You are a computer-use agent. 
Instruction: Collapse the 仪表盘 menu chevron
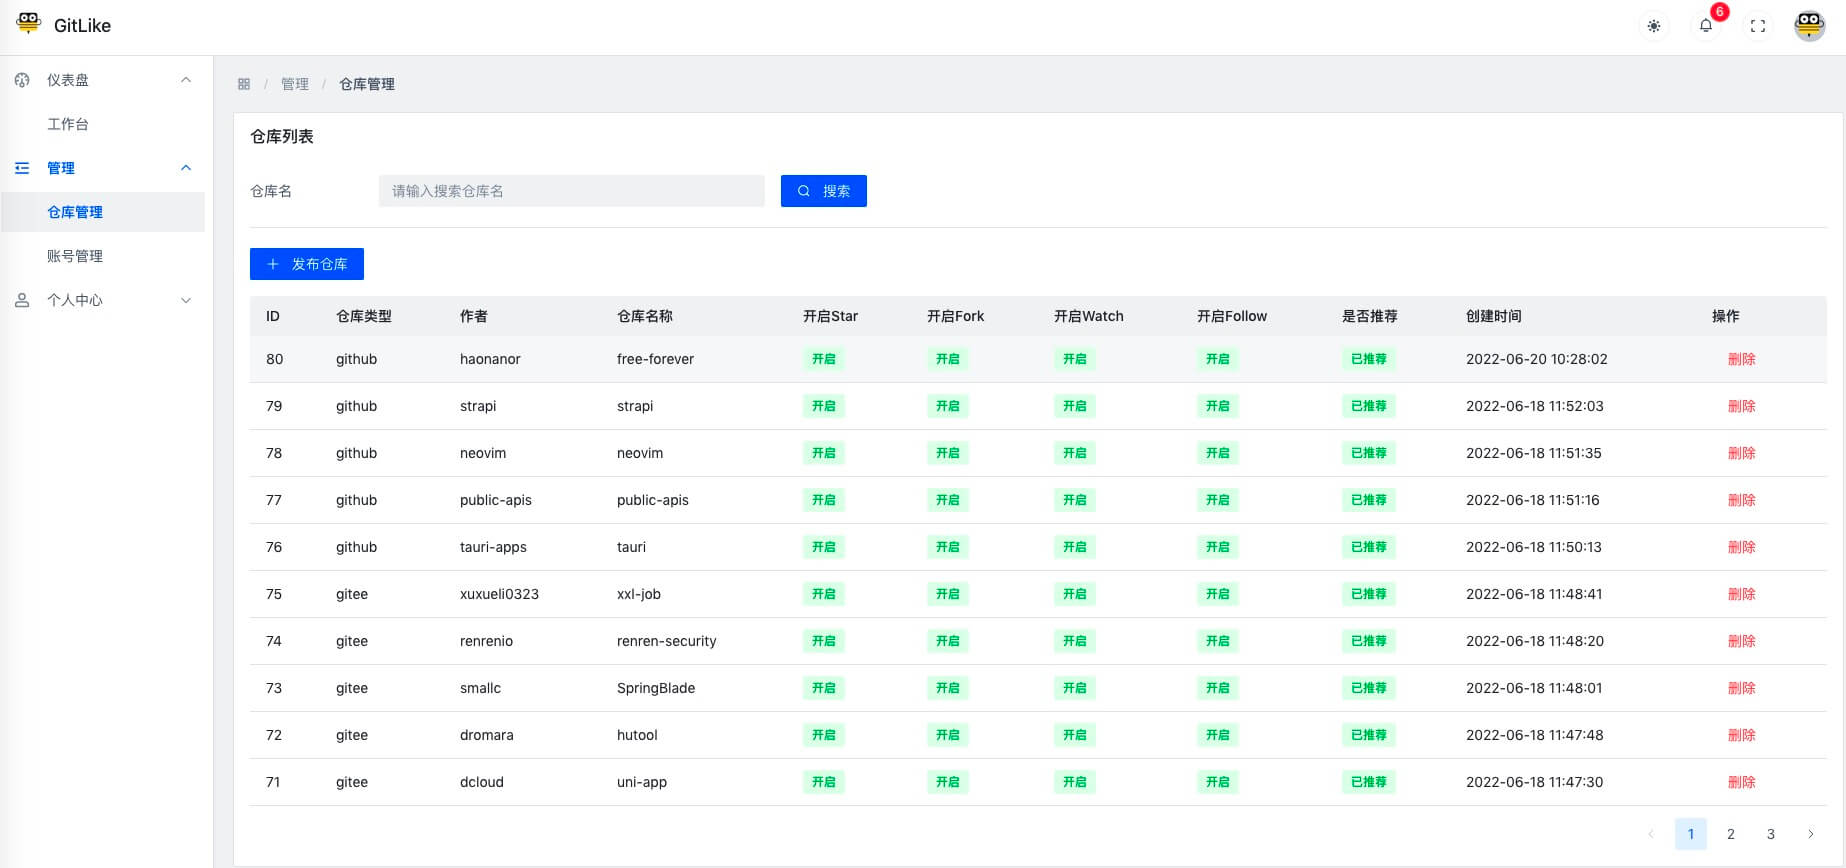pyautogui.click(x=186, y=80)
